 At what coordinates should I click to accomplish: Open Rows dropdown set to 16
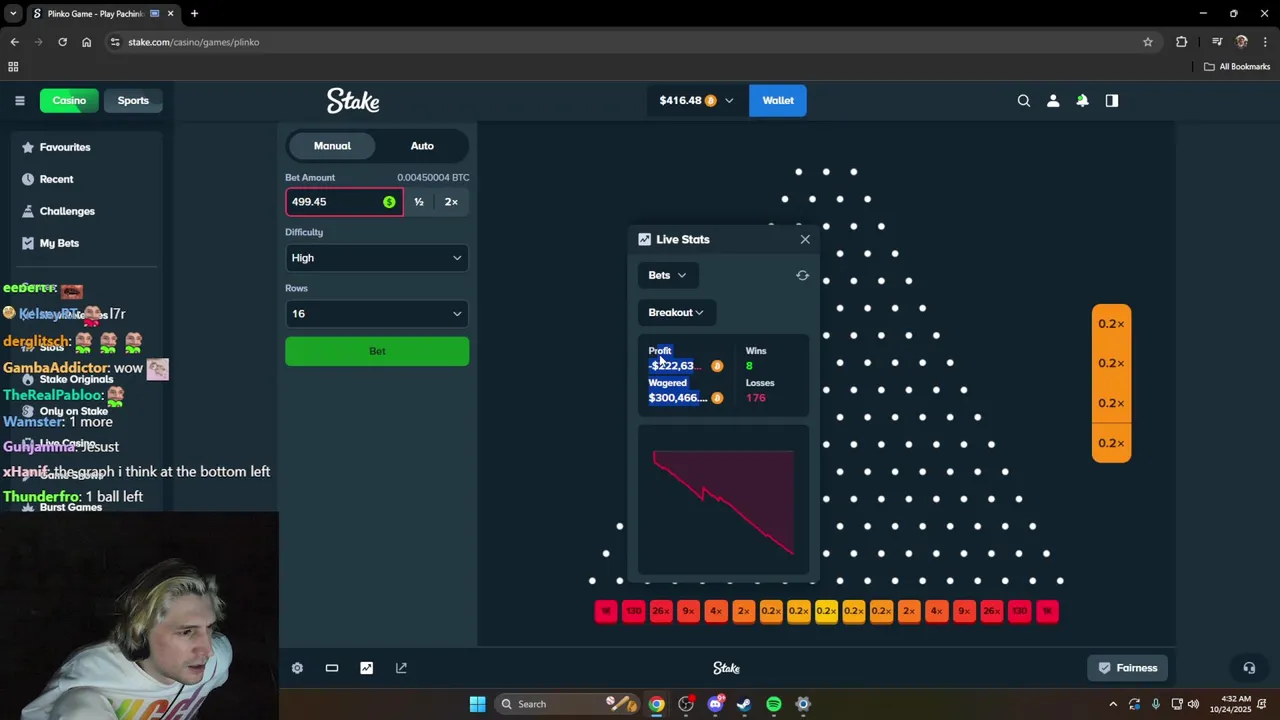[x=377, y=314]
